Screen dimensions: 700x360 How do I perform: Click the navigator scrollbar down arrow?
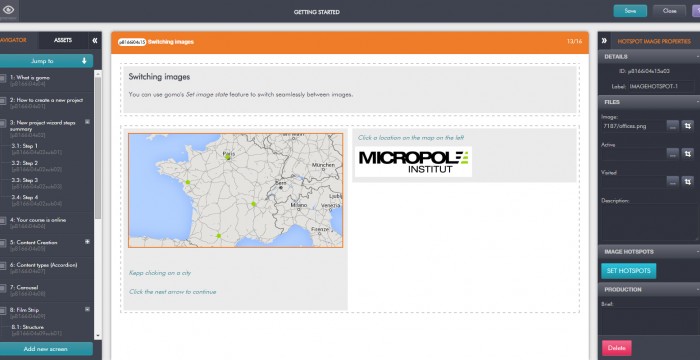(x=98, y=335)
